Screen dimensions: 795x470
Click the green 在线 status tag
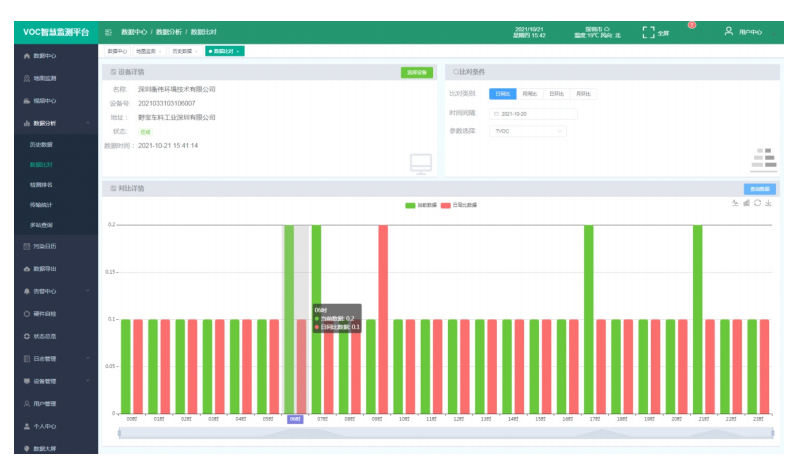146,132
